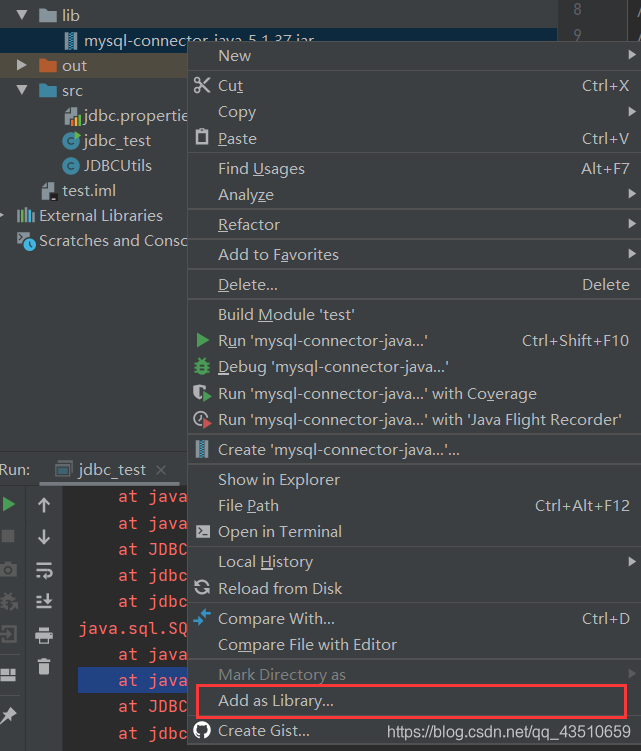Choose Compare File with Editor
641x751 pixels.
click(x=414, y=645)
